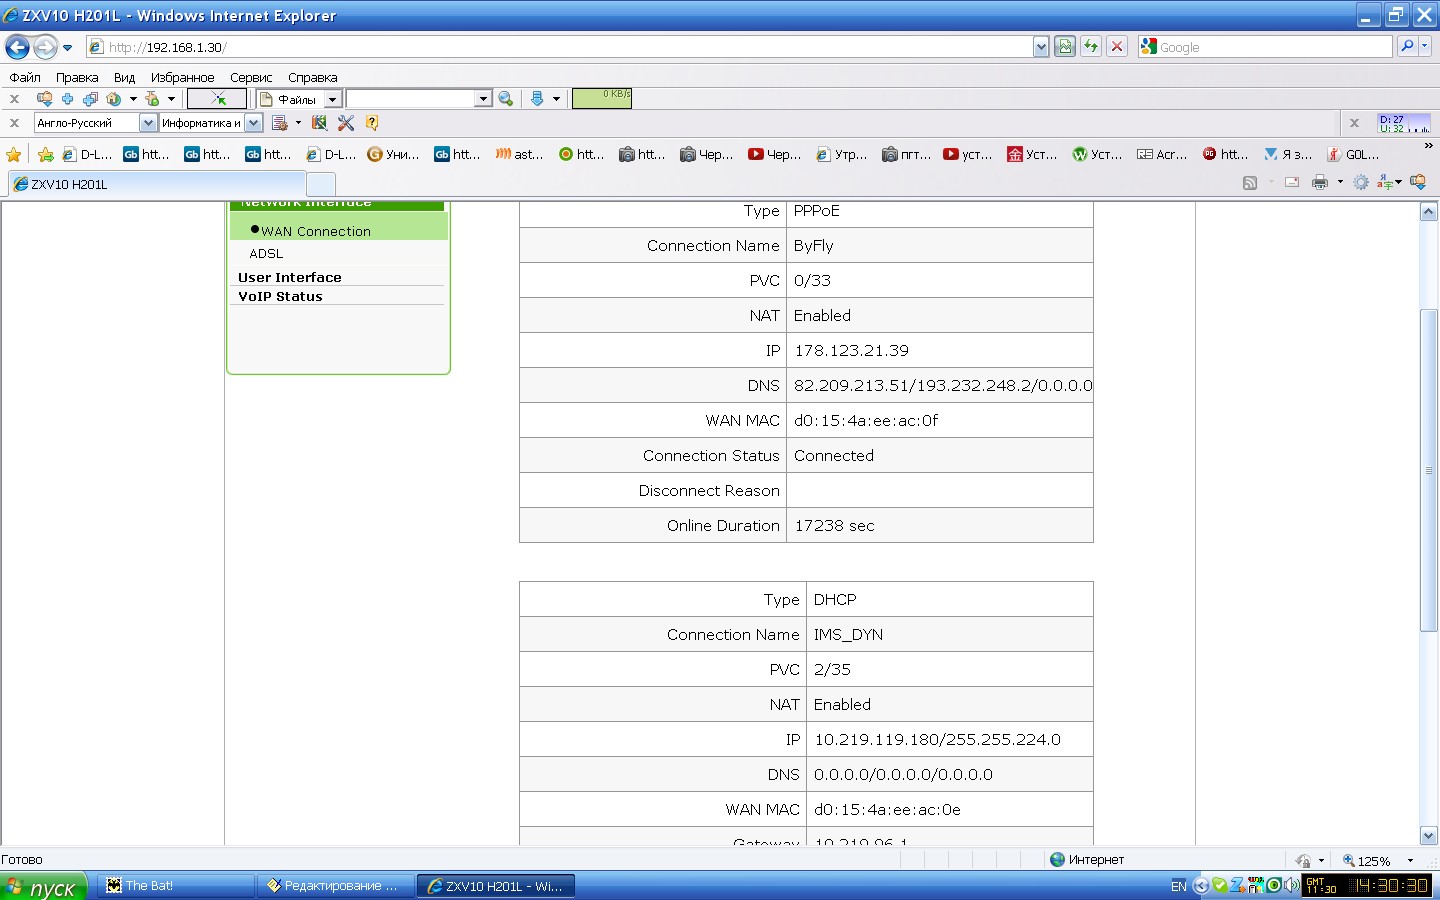The height and width of the screenshot is (900, 1440).
Task: Stop loading the page
Action: (1117, 47)
